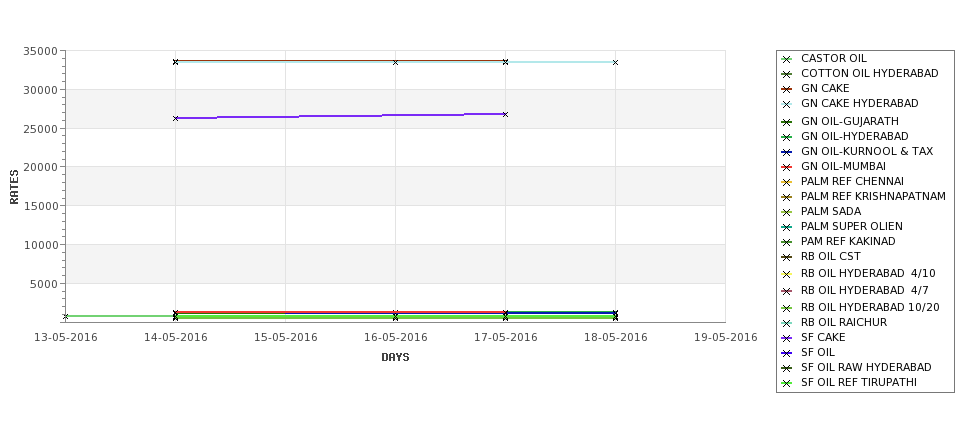Image resolution: width=975 pixels, height=429 pixels.
Task: Select GN CAKE HYDERABAD legend label
Action: (x=859, y=103)
